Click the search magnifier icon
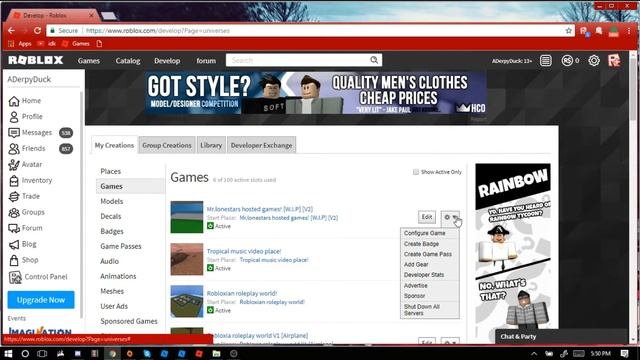 pos(374,60)
